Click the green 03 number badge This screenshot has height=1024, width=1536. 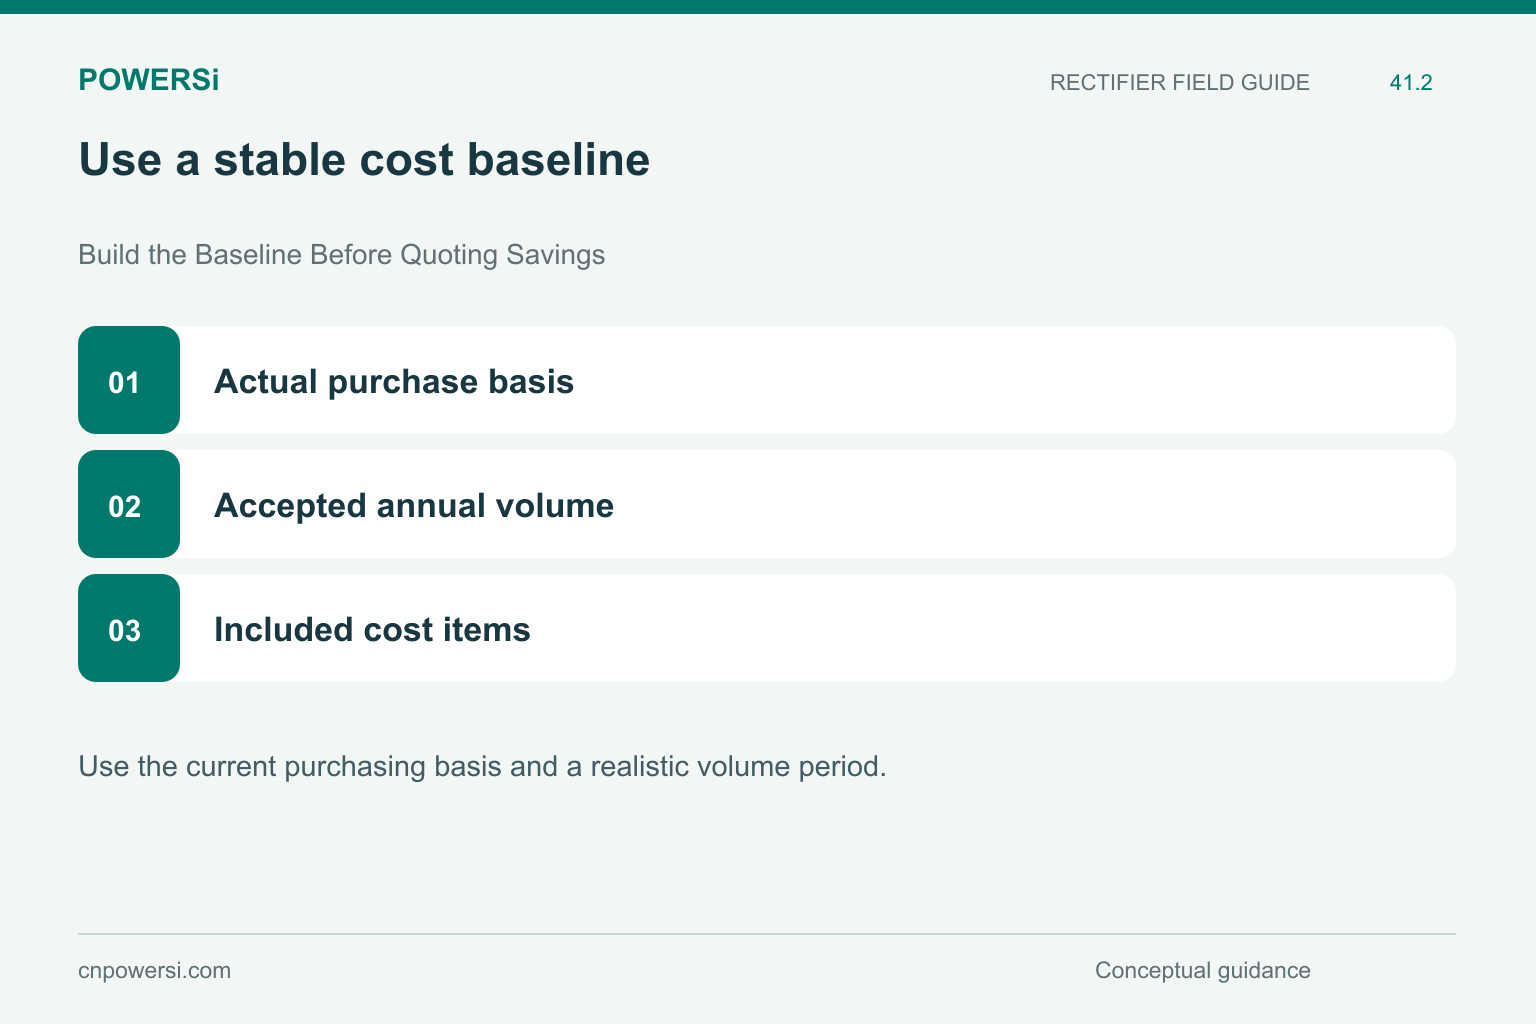point(129,628)
